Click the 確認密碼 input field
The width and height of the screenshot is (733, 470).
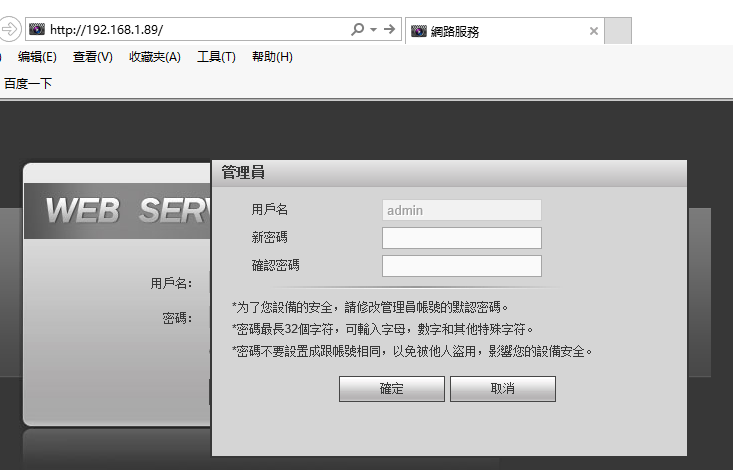[462, 266]
